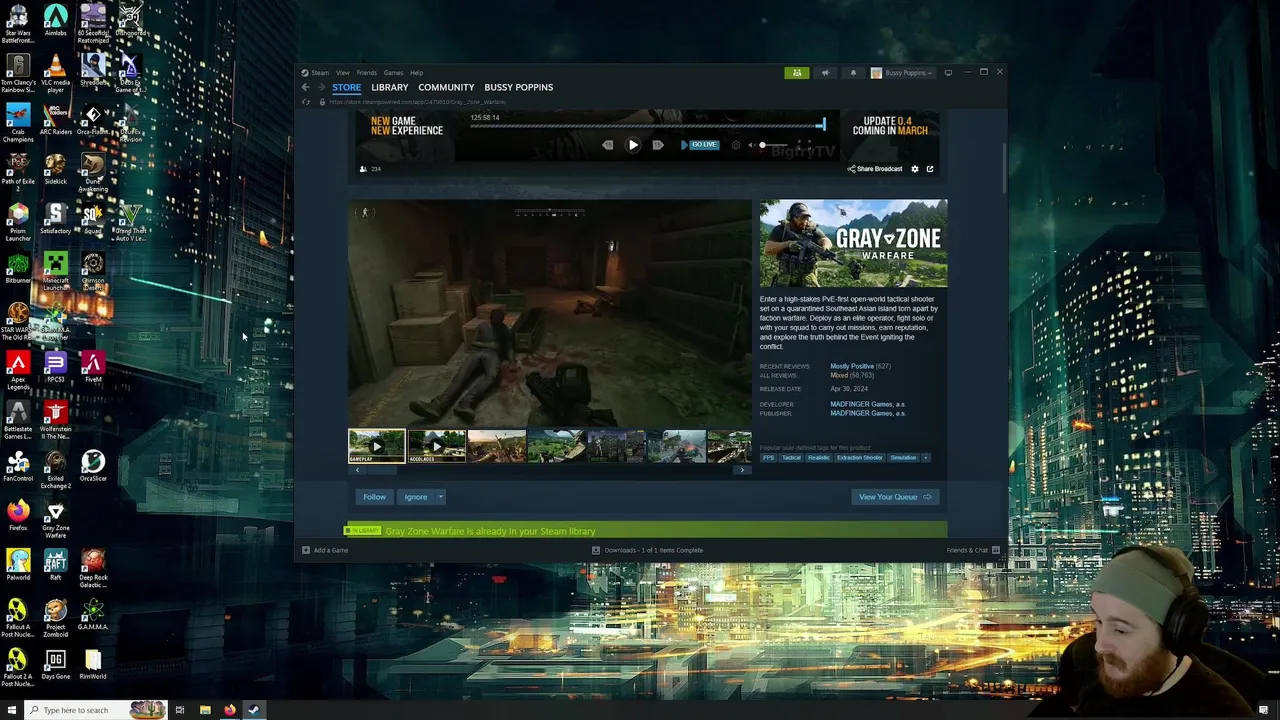Add a new tag with plus button

[925, 458]
